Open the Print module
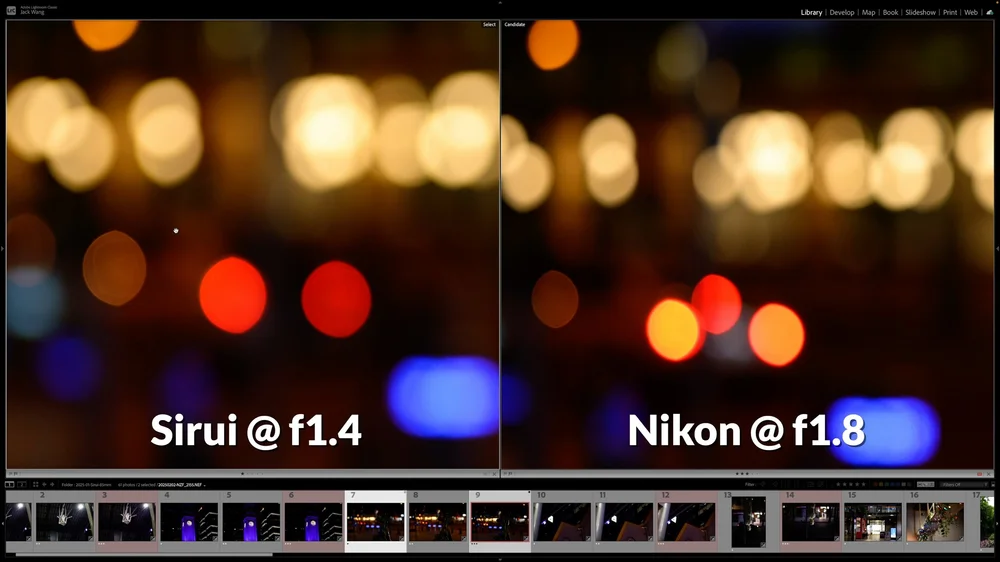 (950, 12)
